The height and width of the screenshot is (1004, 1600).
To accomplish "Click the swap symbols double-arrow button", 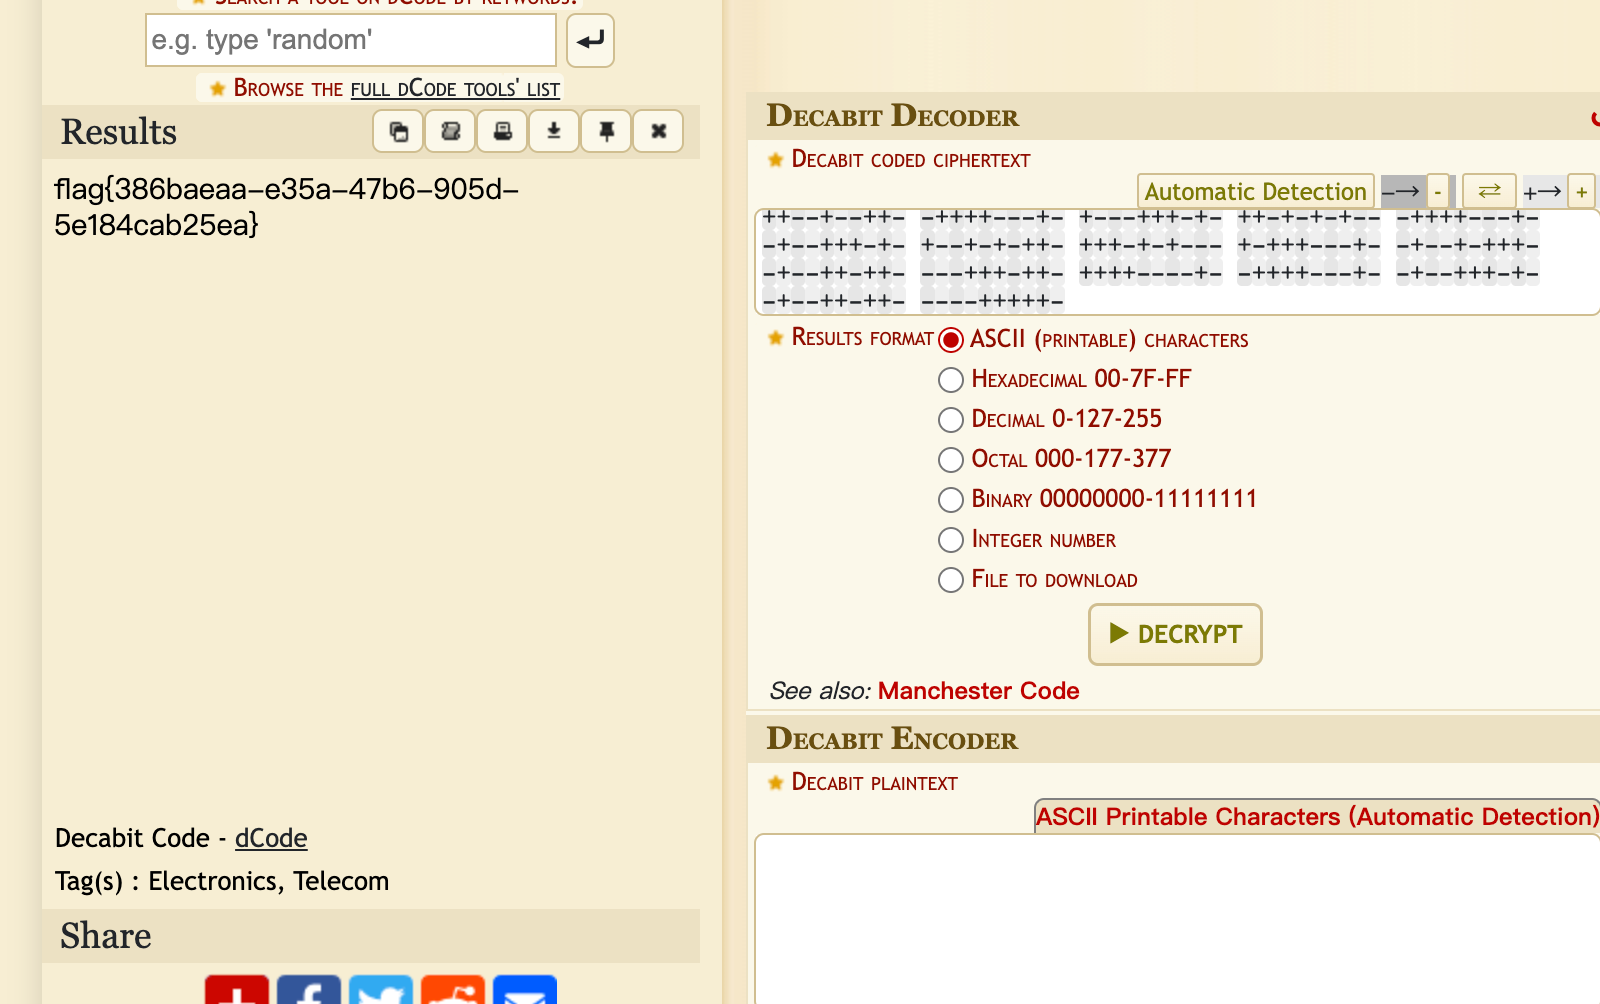I will tap(1490, 190).
